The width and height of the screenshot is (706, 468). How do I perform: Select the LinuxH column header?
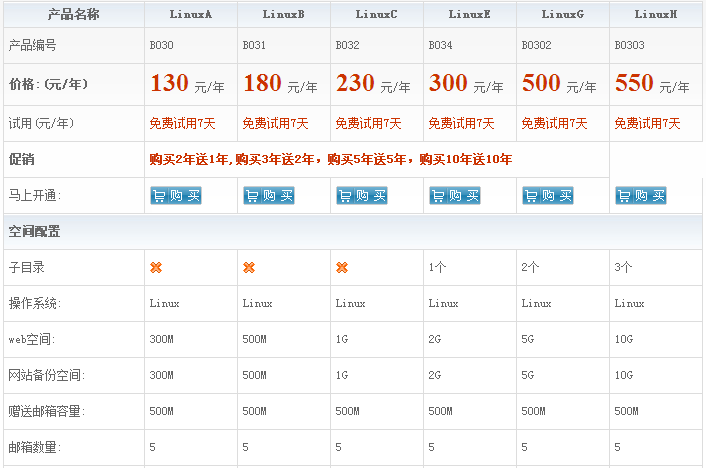(x=656, y=14)
